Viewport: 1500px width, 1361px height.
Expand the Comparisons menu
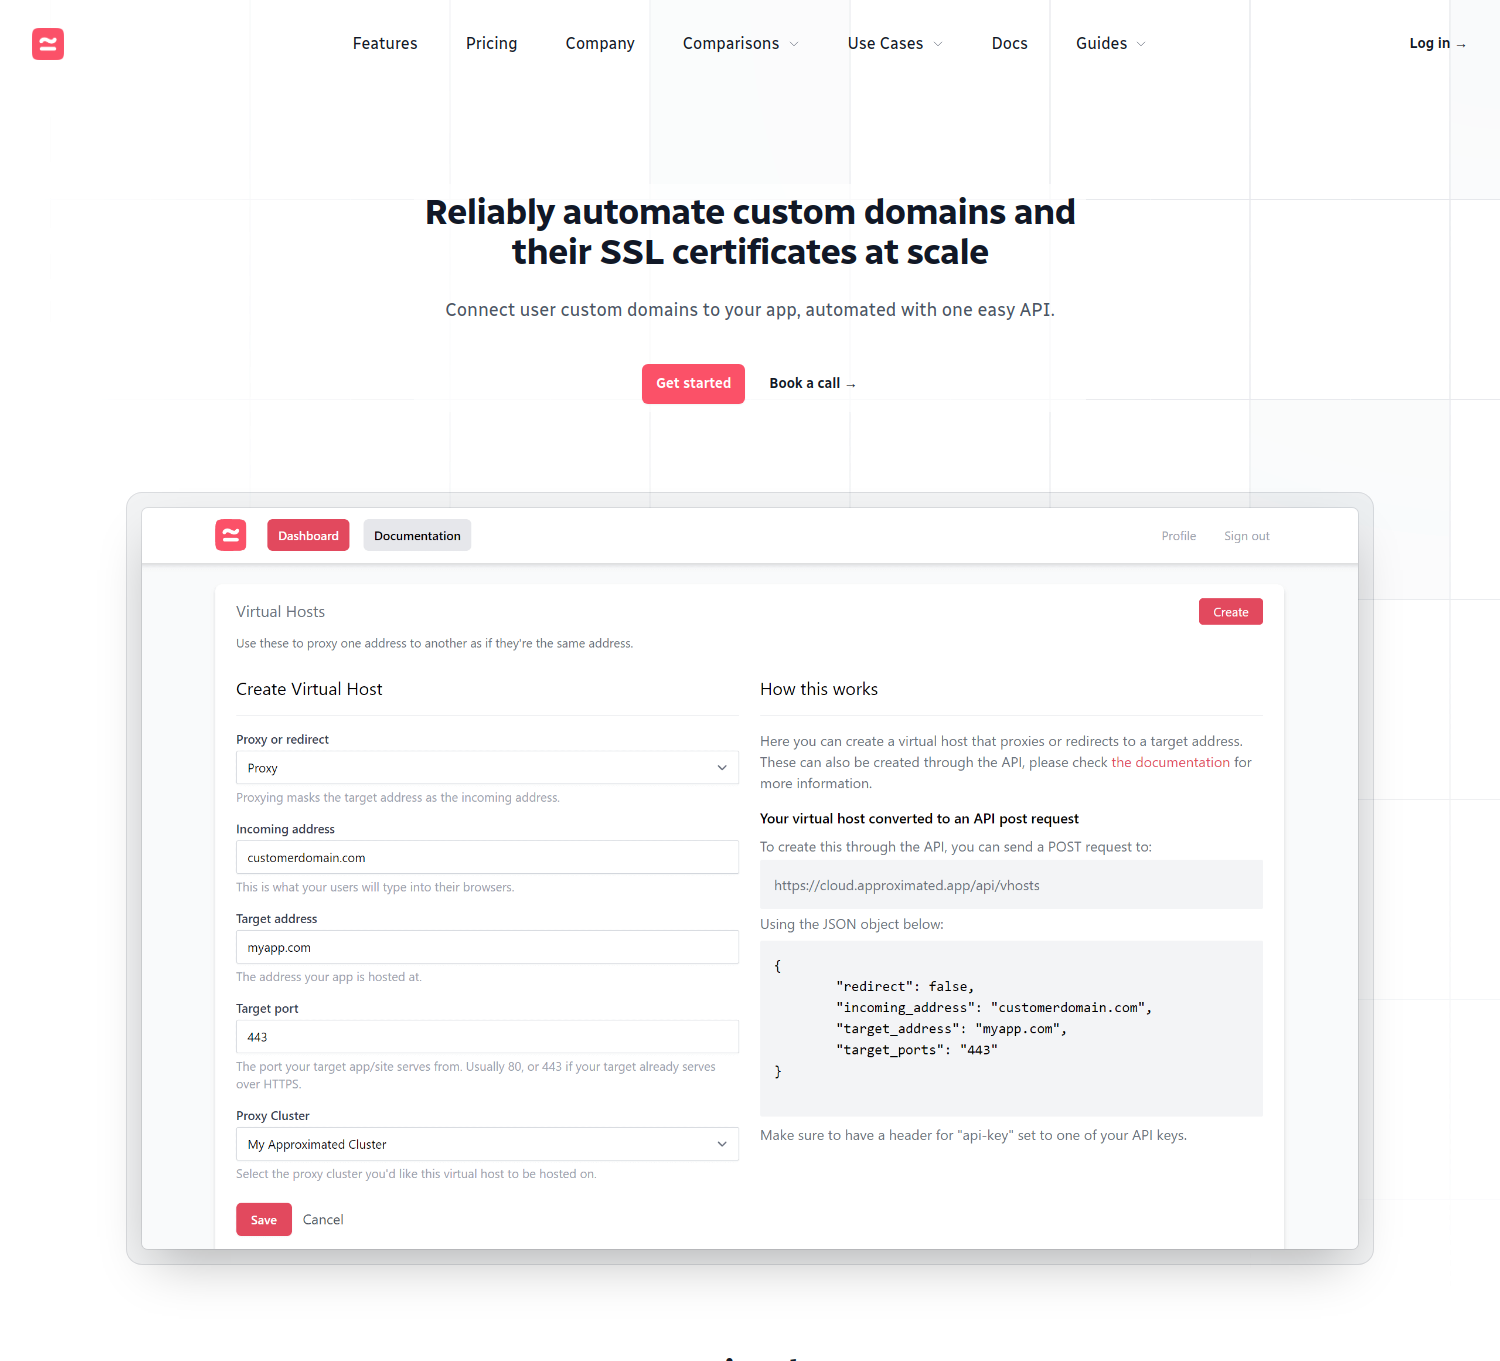pos(741,43)
